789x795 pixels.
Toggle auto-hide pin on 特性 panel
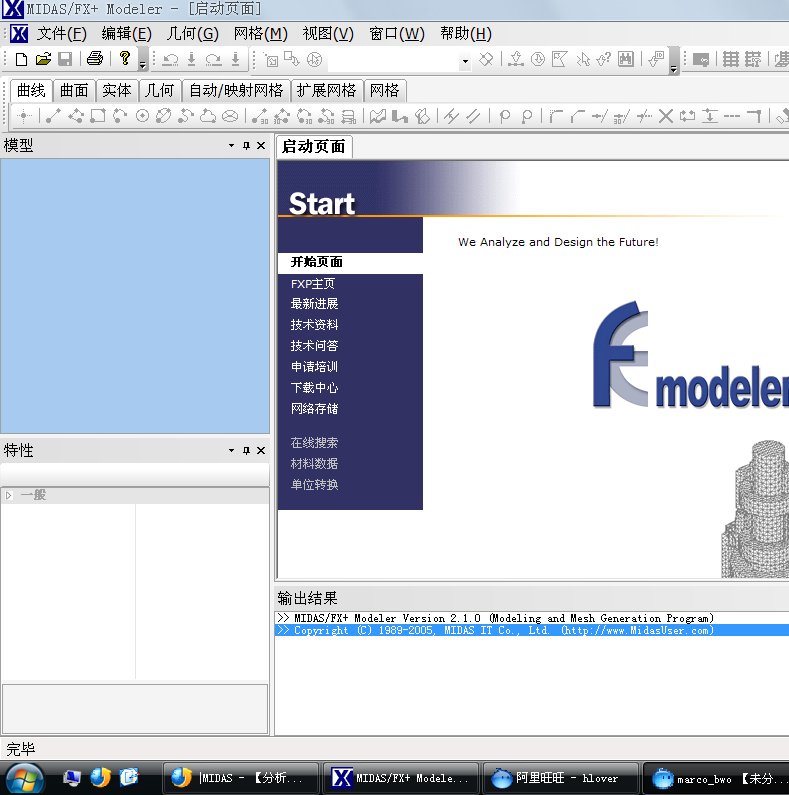[246, 450]
